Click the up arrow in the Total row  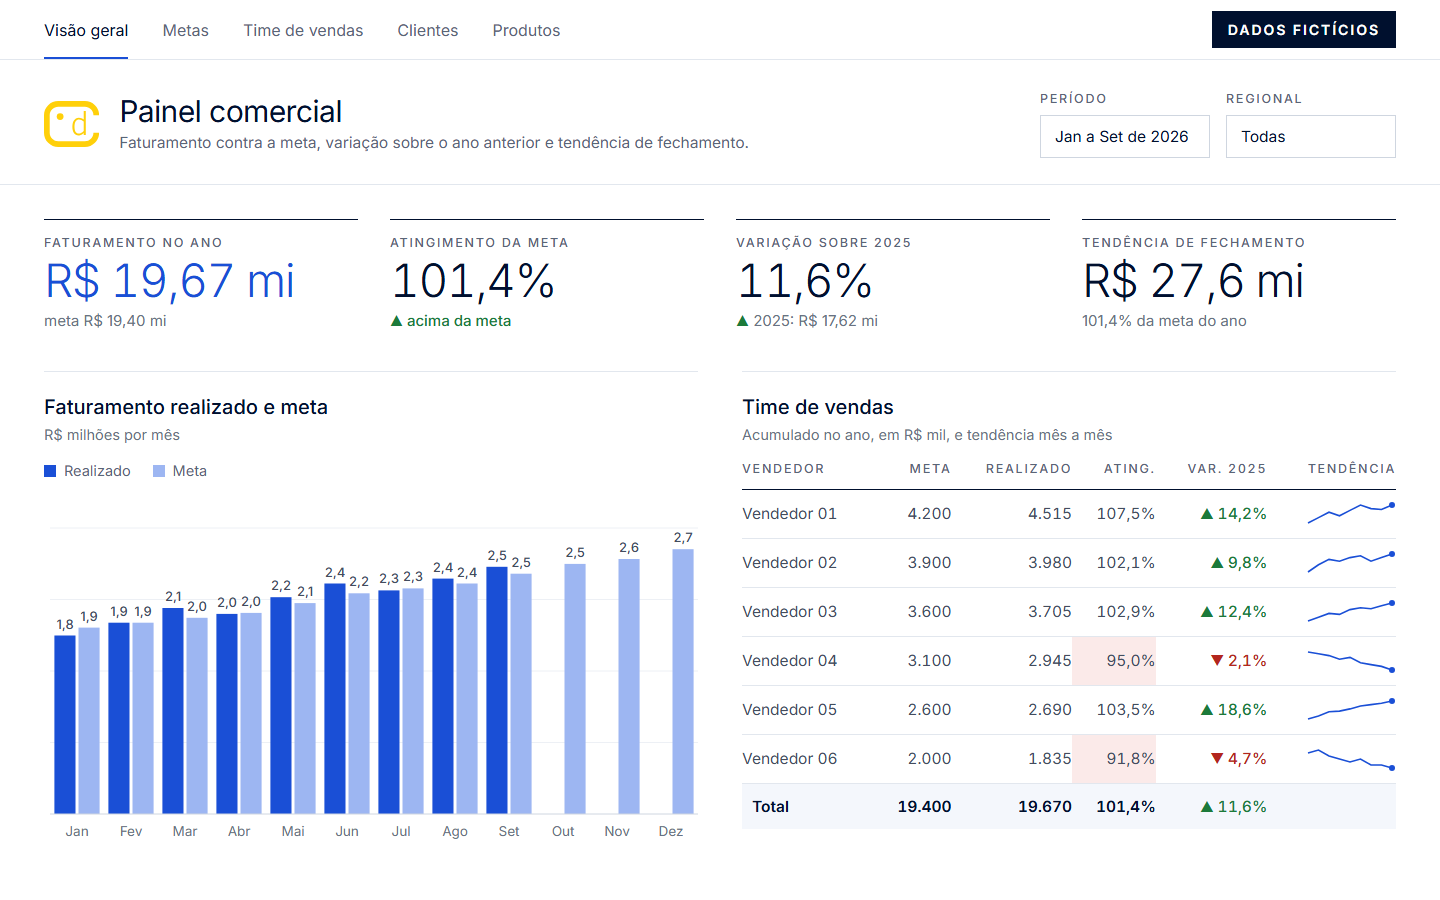click(x=1207, y=807)
